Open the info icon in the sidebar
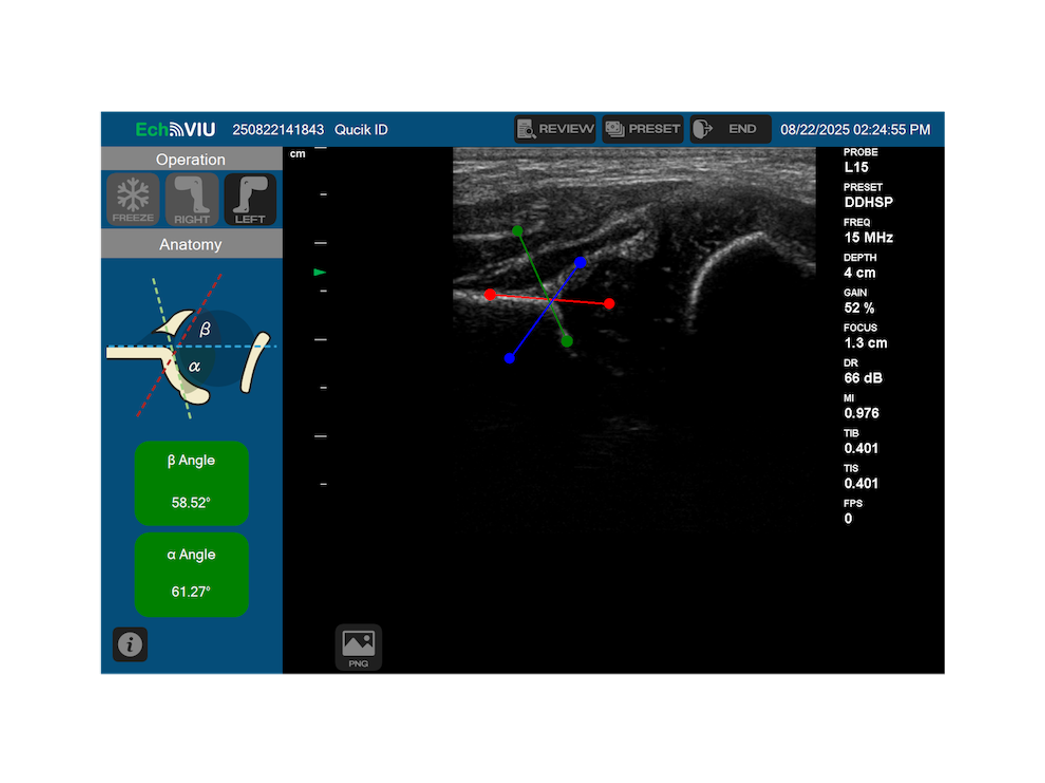This screenshot has width=1045, height=783. (130, 645)
